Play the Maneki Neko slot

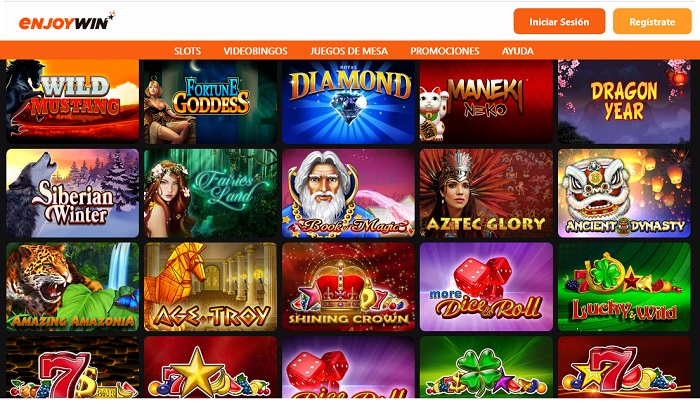click(486, 101)
